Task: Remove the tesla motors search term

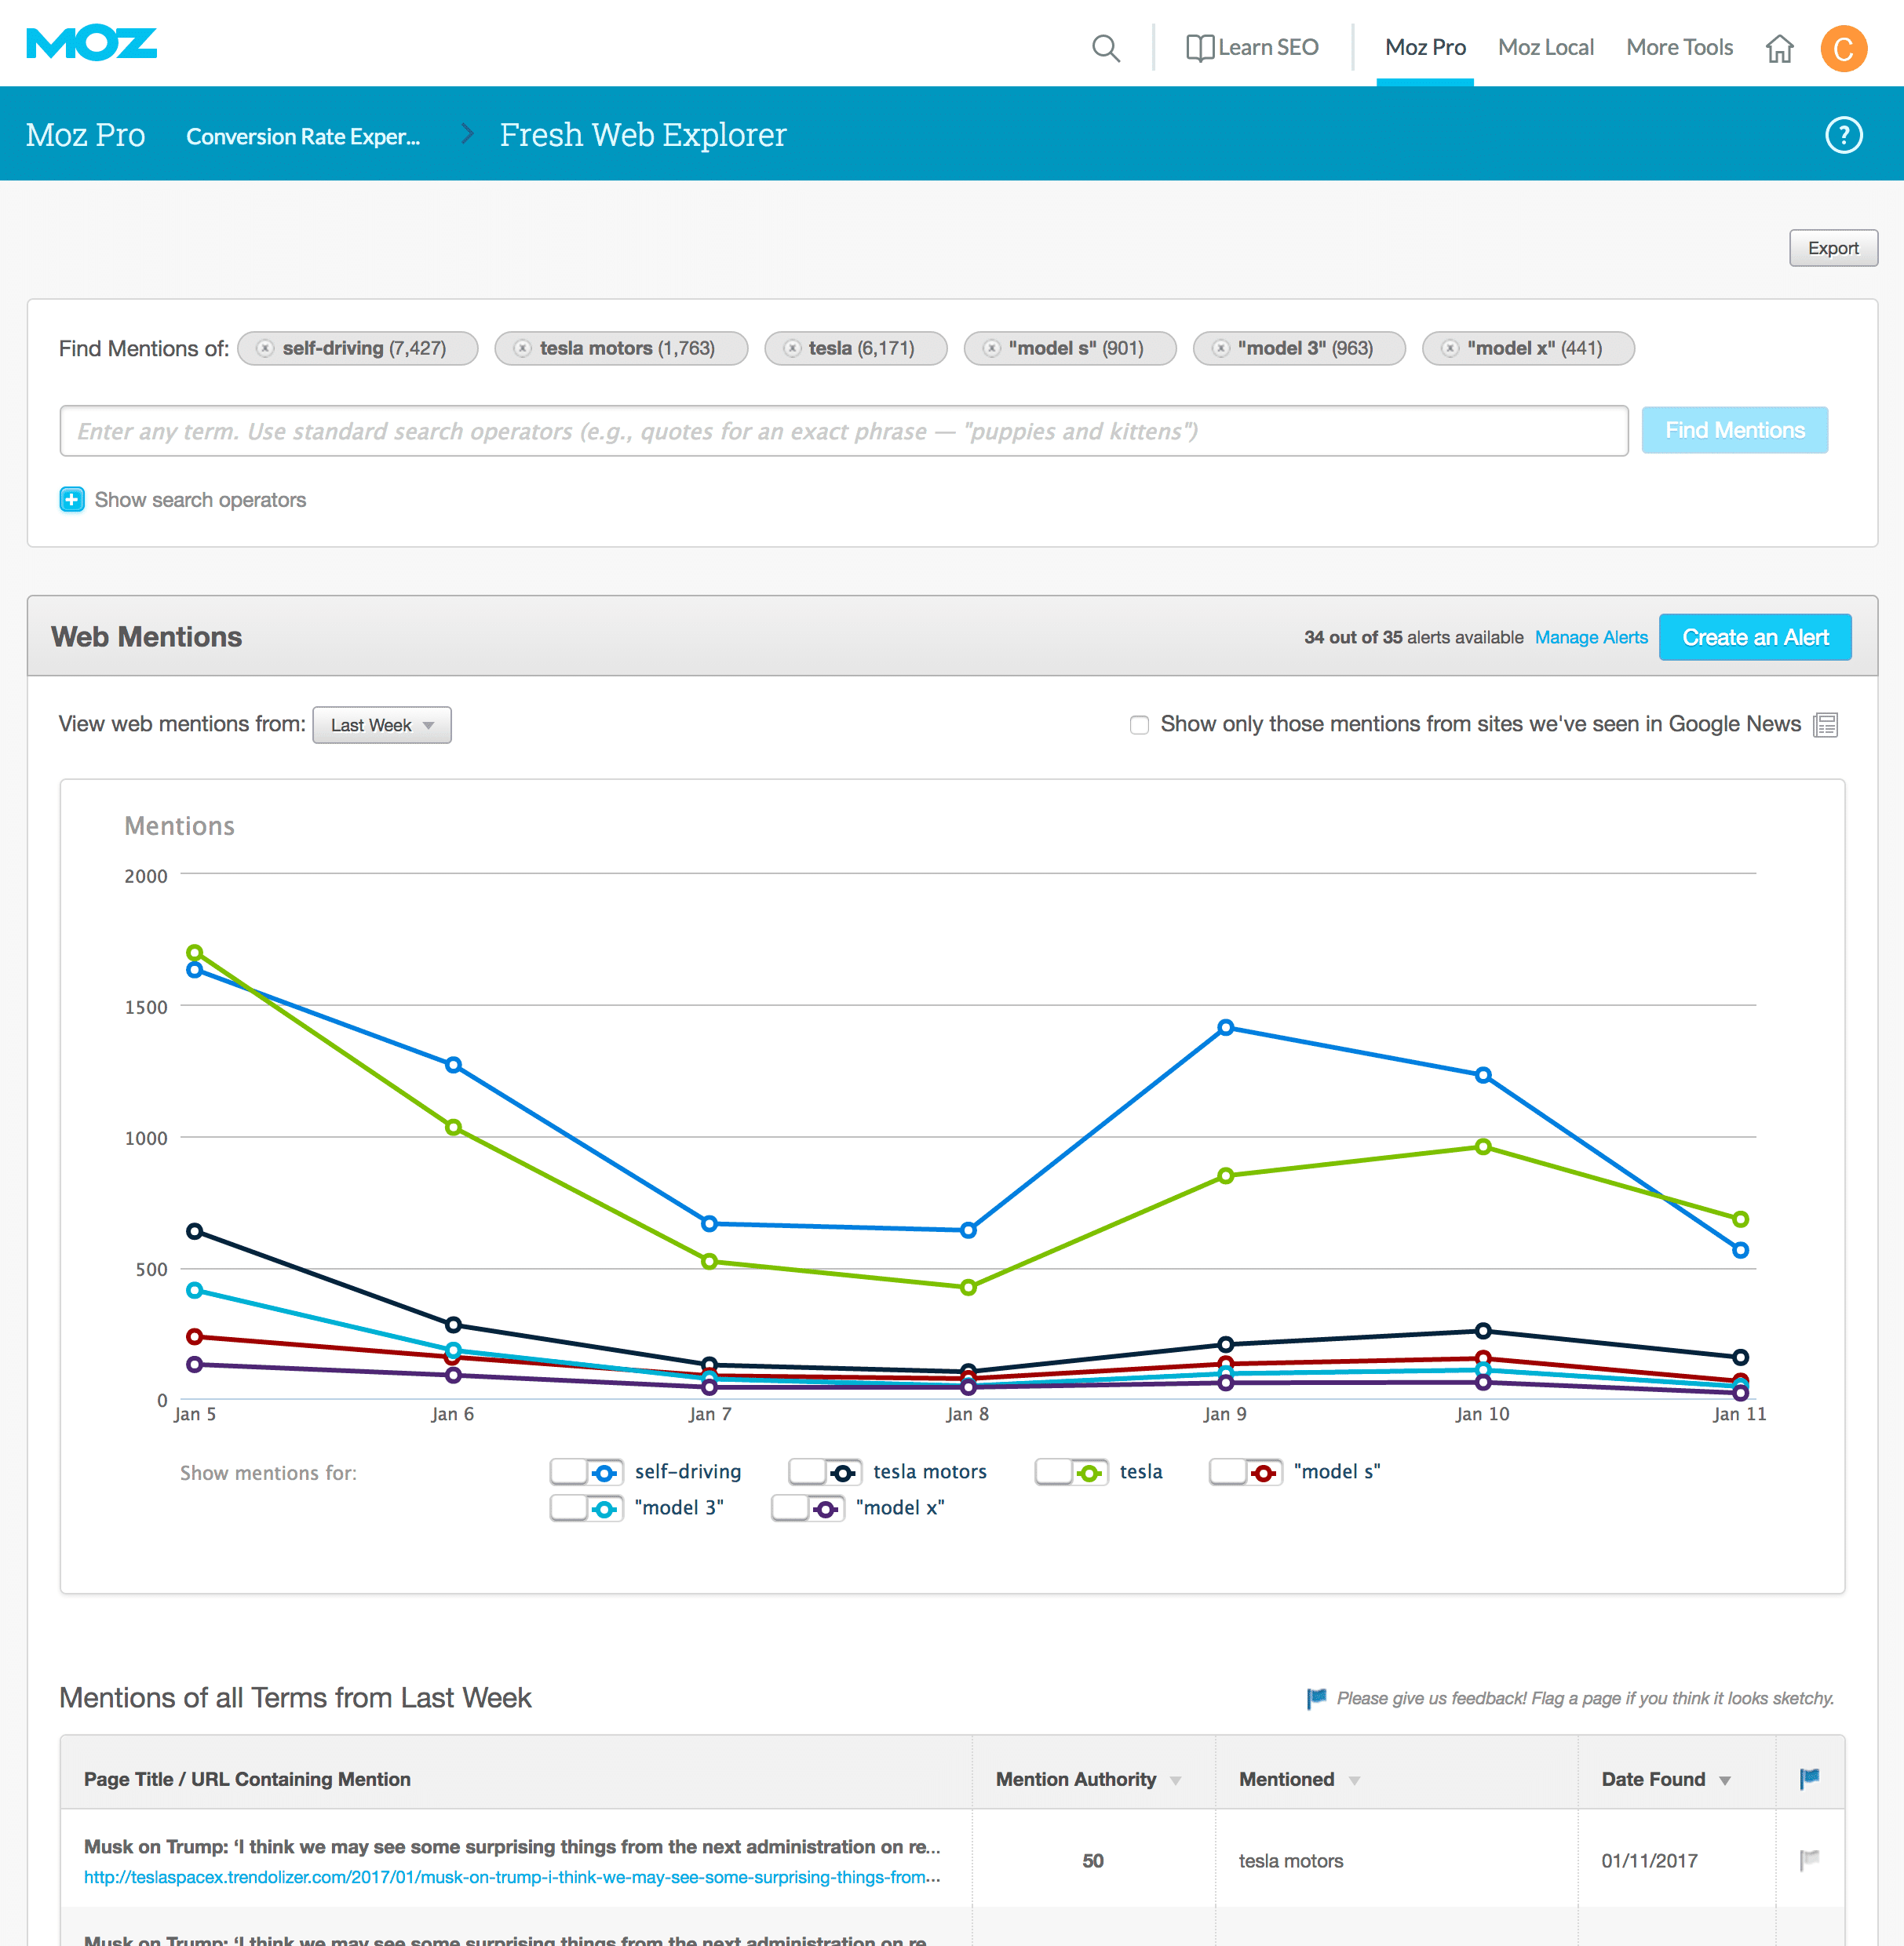Action: 522,348
